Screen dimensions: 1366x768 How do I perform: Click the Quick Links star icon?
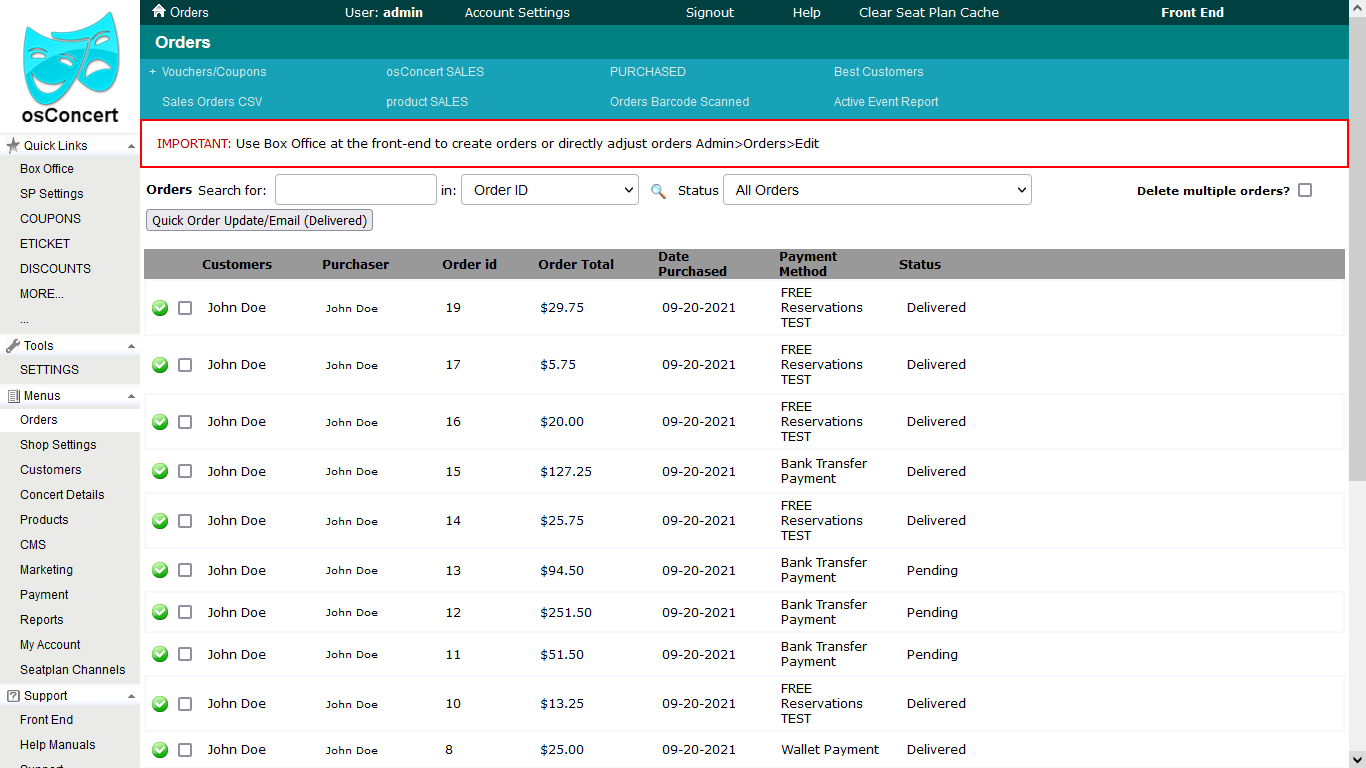point(13,146)
